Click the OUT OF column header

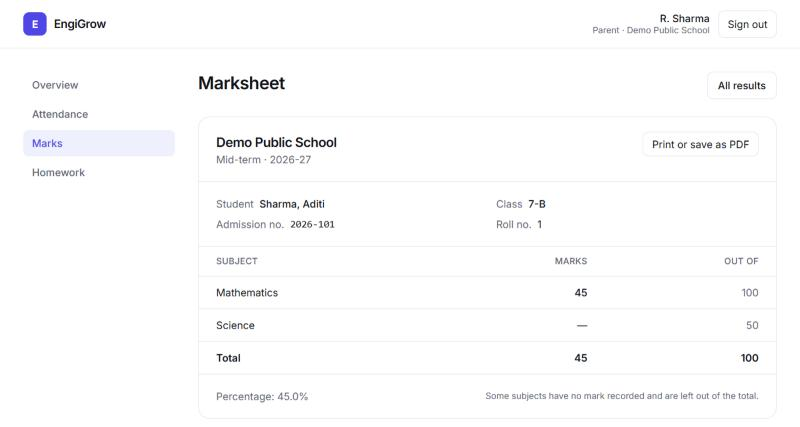pyautogui.click(x=741, y=261)
